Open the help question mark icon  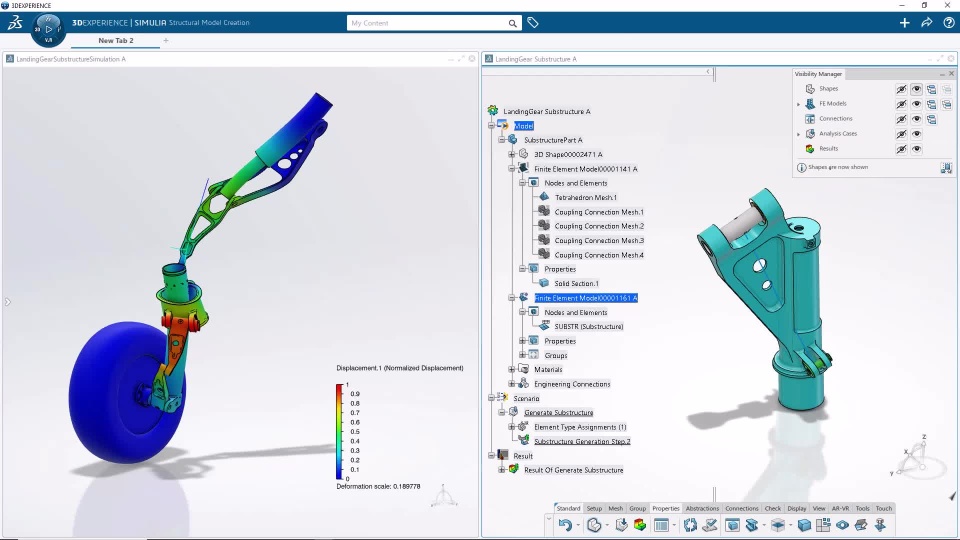tap(948, 23)
